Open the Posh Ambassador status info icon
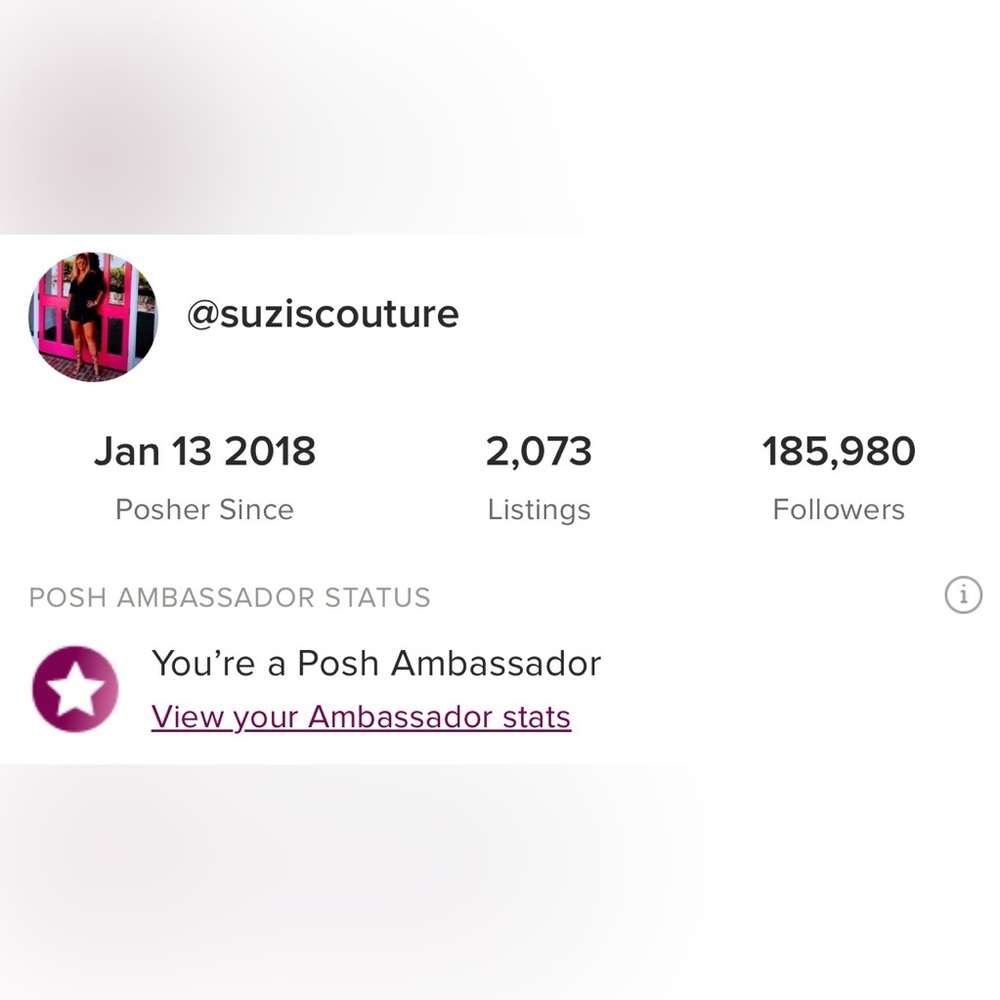The height and width of the screenshot is (1000, 1000). click(x=963, y=595)
